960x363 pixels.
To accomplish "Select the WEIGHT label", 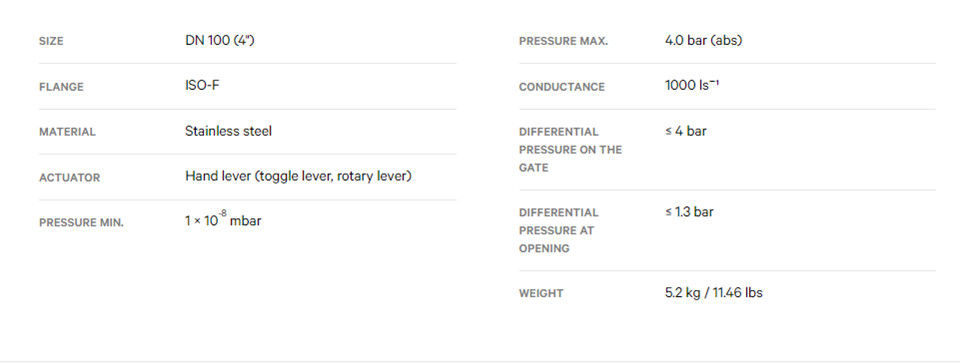I will pos(541,294).
